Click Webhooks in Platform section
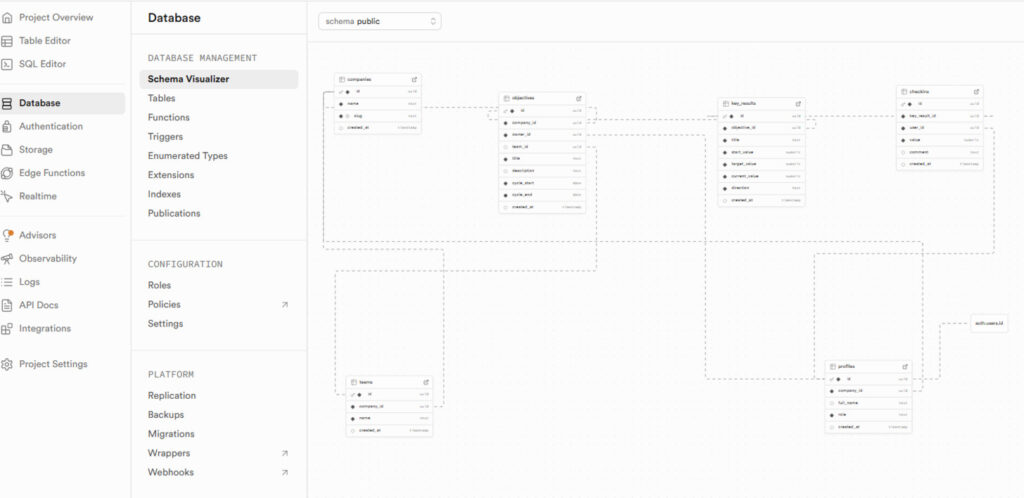This screenshot has height=498, width=1024. 170,473
